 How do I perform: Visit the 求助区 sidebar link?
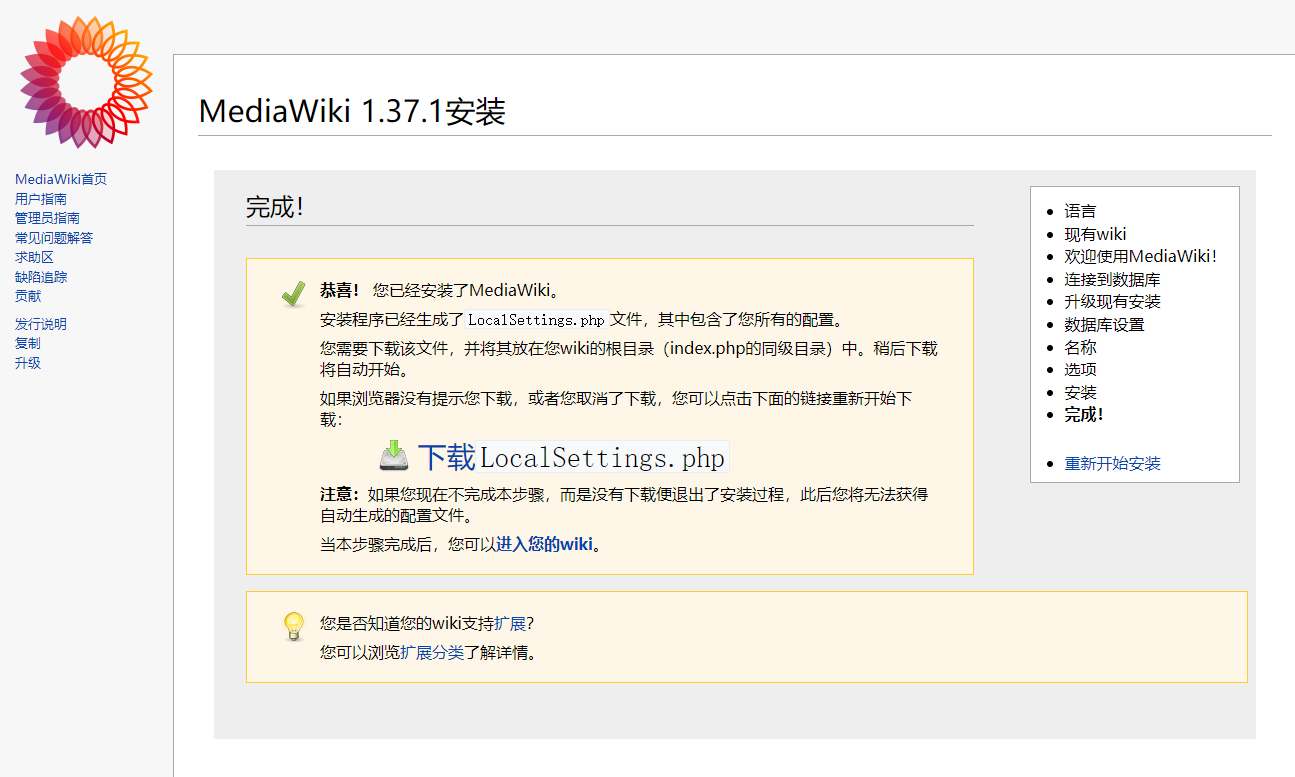[34, 257]
